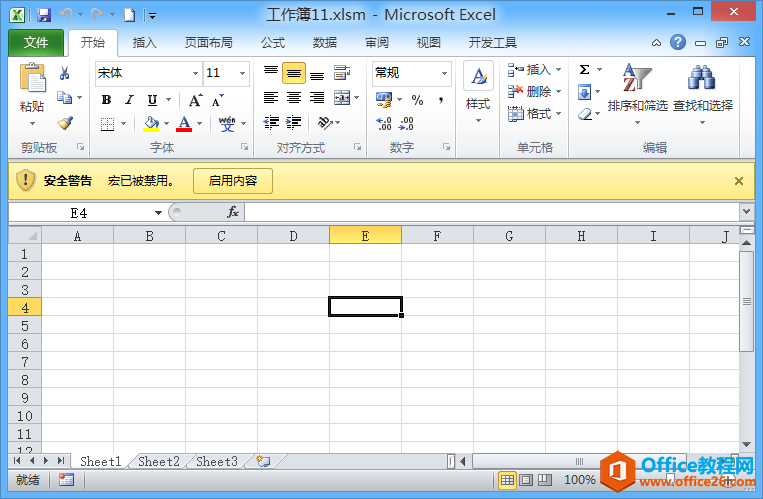The image size is (763, 499).
Task: Decrease indent icon
Action: (x=271, y=123)
